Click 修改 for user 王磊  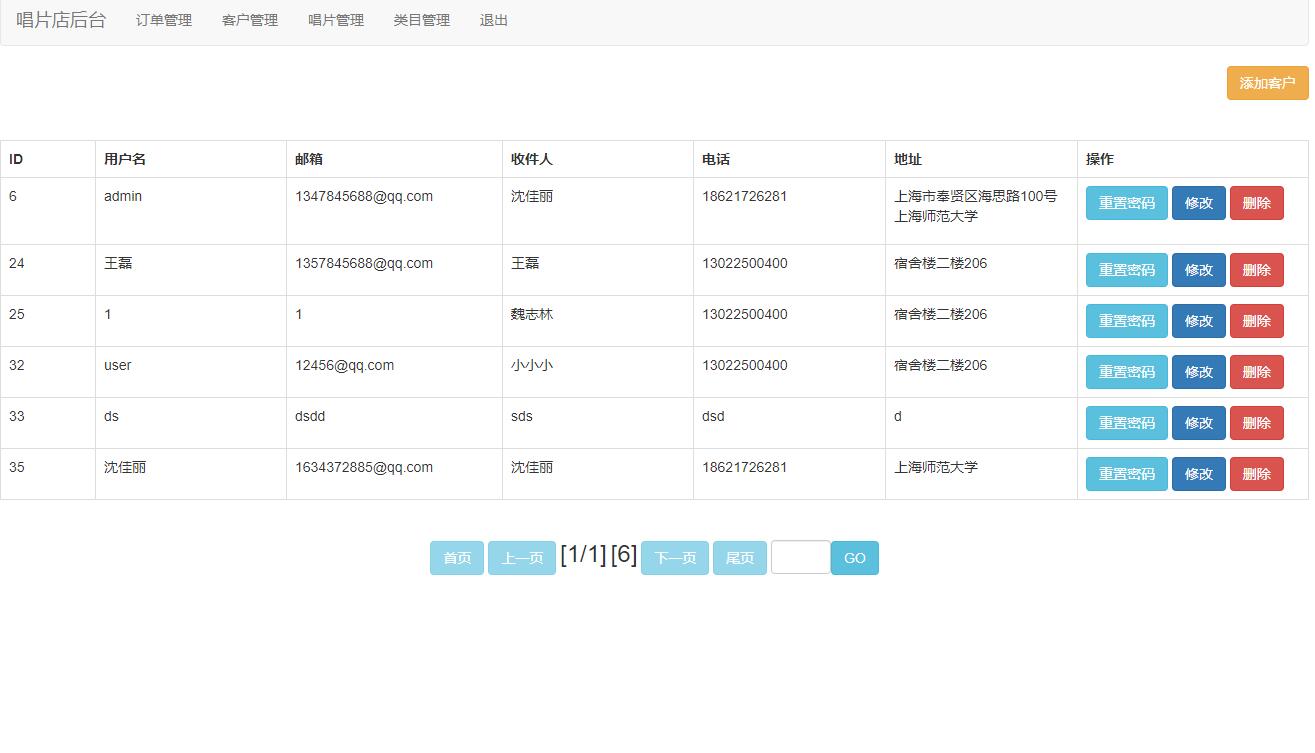1198,269
